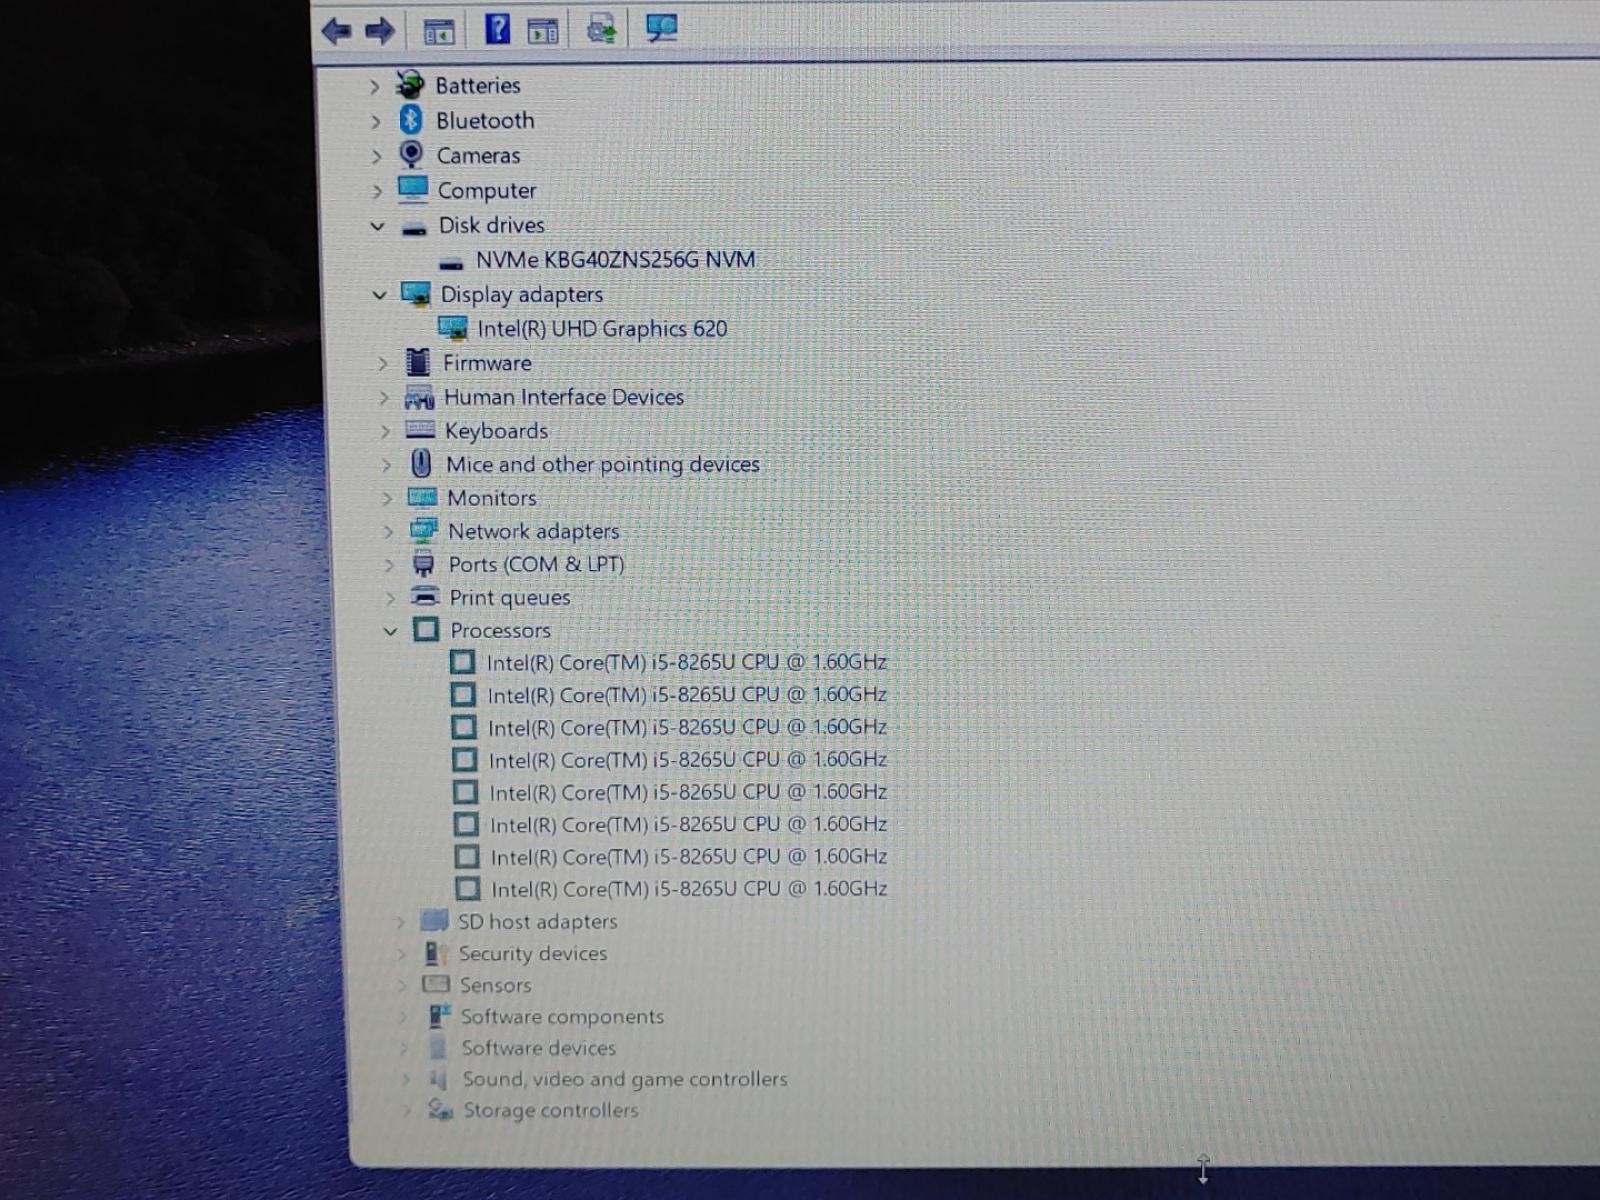This screenshot has height=1200, width=1600.
Task: Select the Cameras webcam icon
Action: tap(411, 154)
